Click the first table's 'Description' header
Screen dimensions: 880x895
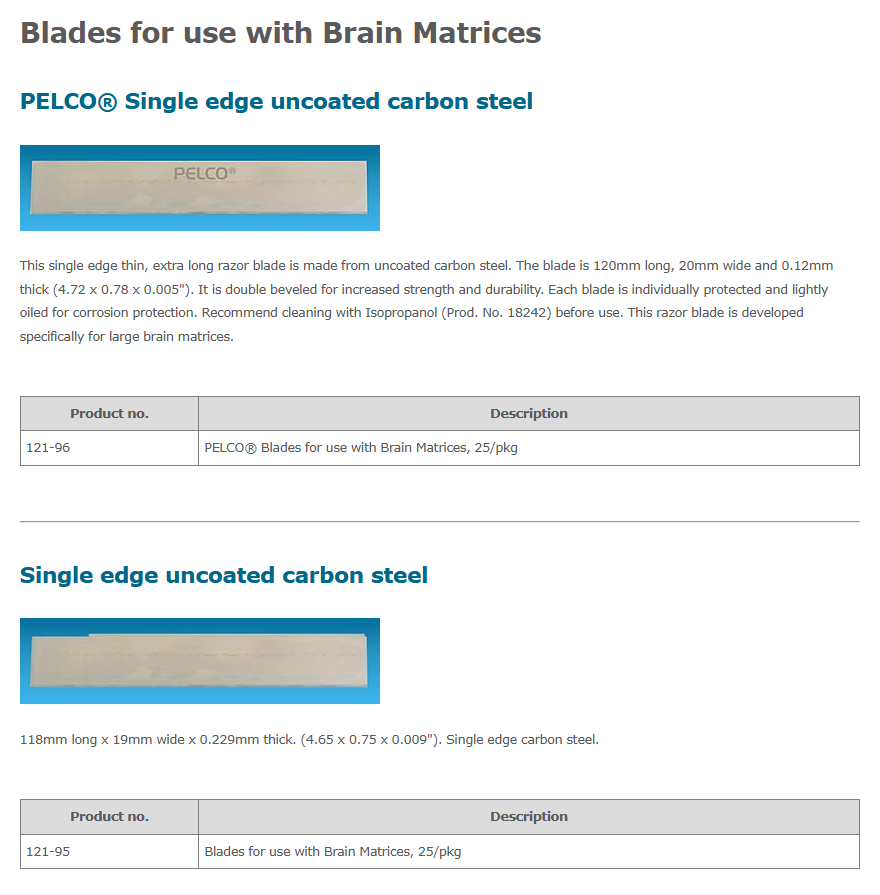point(529,414)
